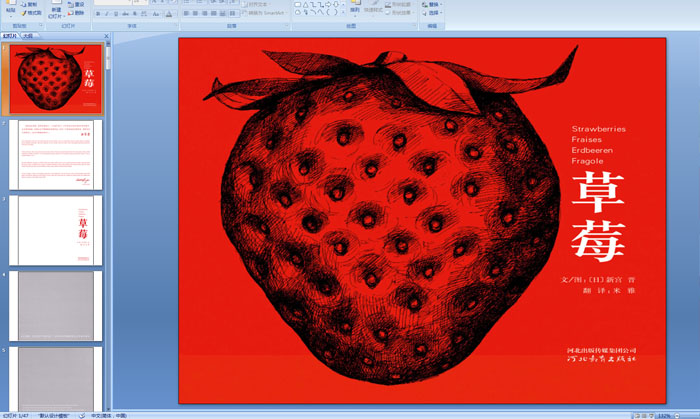Click the font color button
Screen dimensions: 700x419
[169, 14]
